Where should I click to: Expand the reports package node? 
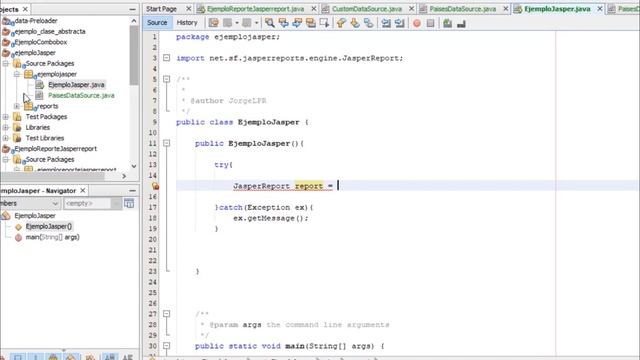coord(17,106)
